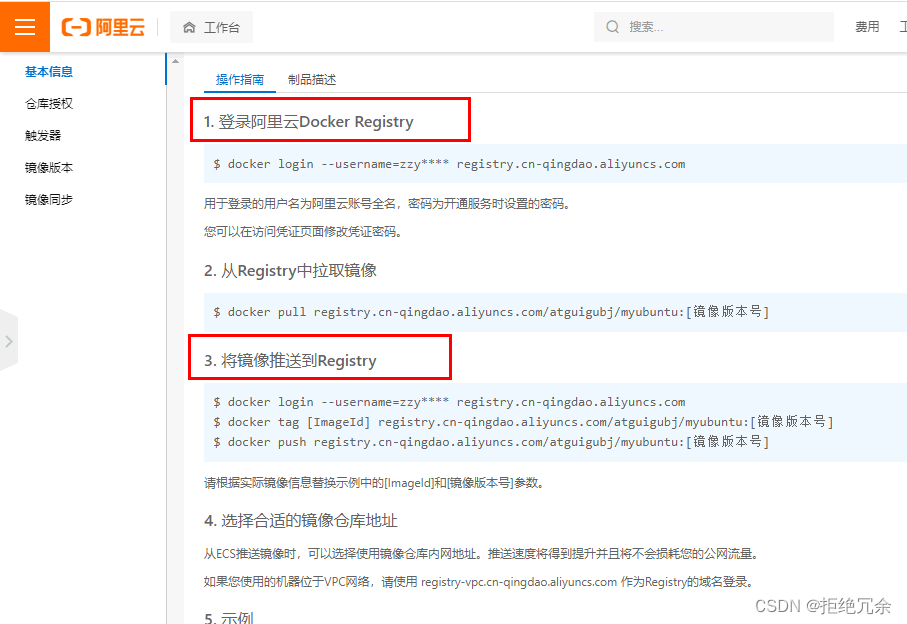The image size is (907, 624).
Task: Open 镜像同步 in the sidebar
Action: [49, 200]
